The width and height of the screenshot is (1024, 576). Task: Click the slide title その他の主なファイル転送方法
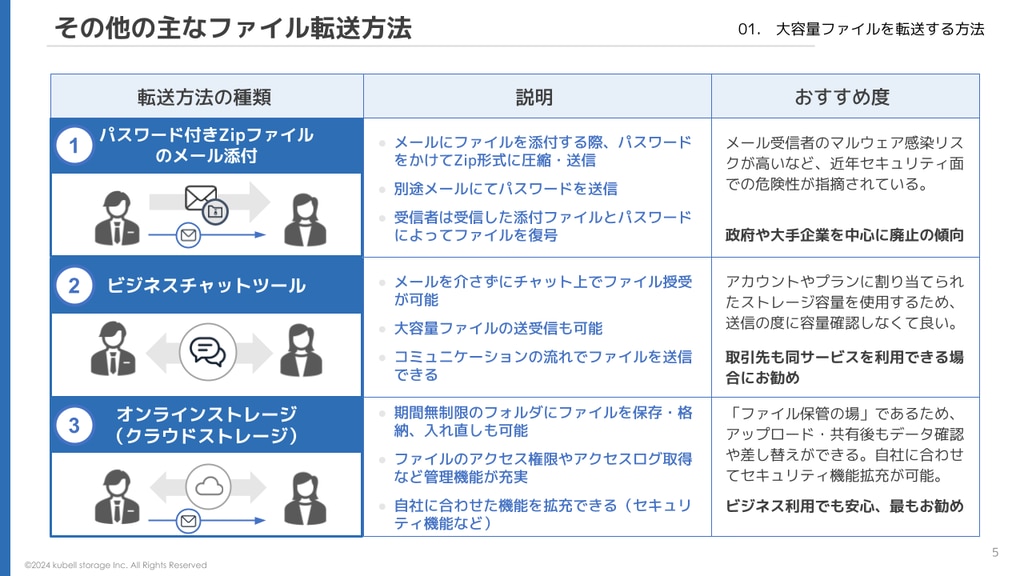(232, 28)
